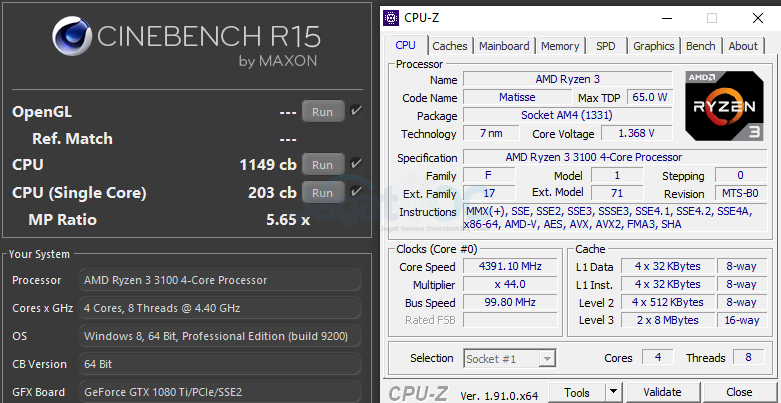Click the Validate button

661,393
